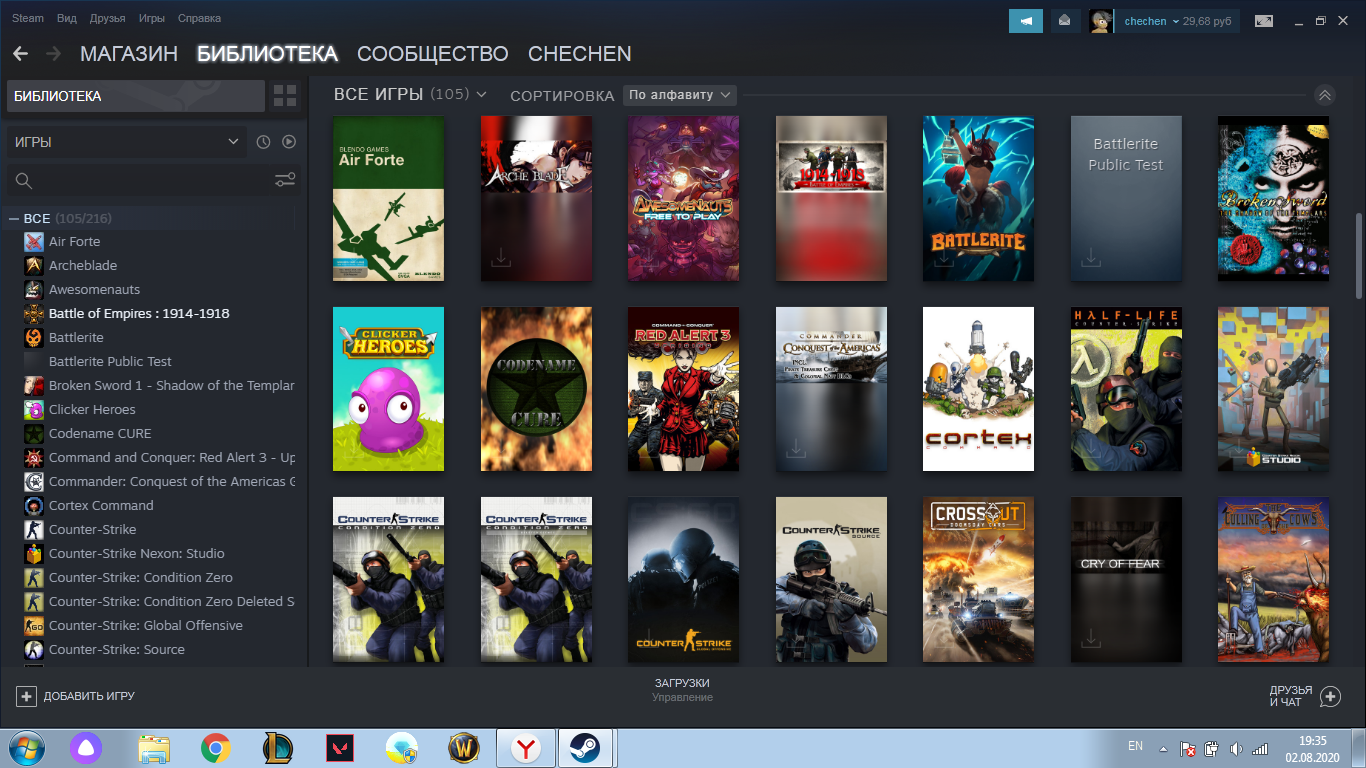Go forward with the right arrow

(x=53, y=54)
